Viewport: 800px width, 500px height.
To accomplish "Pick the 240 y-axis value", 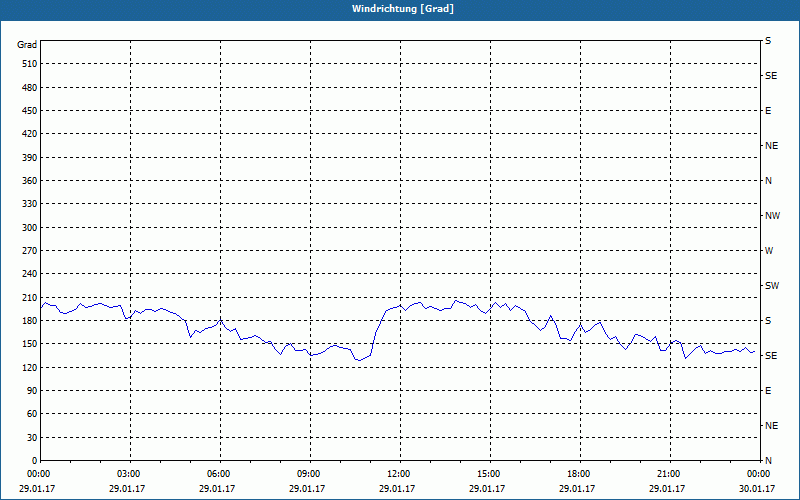I will click(x=30, y=274).
